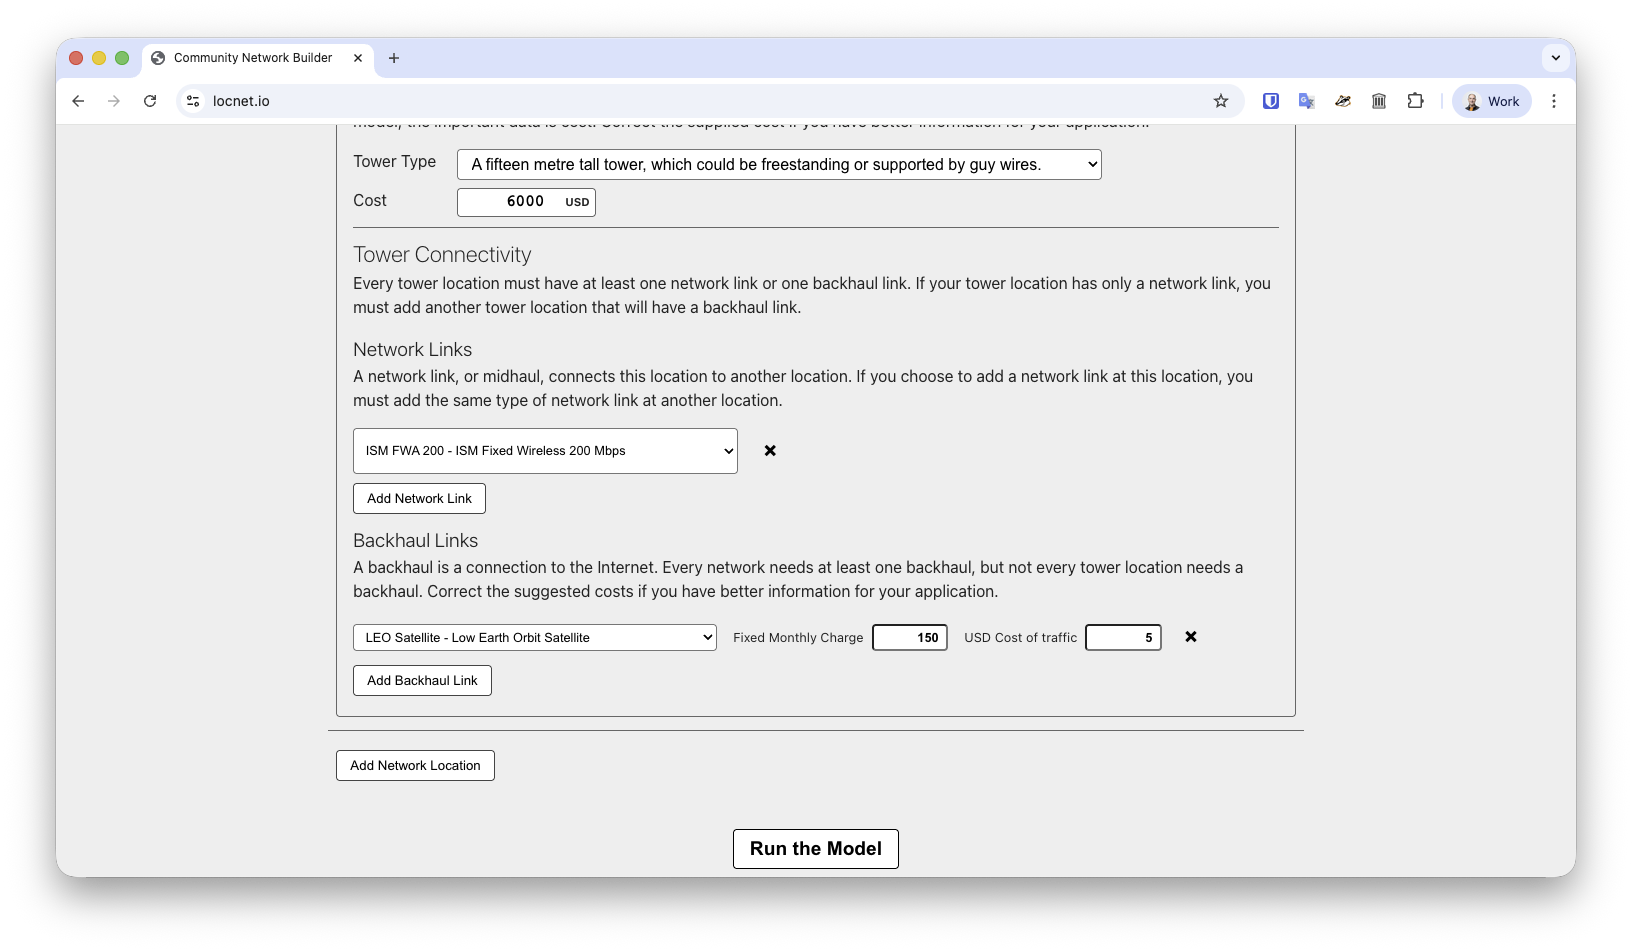Open the tab list chevron

coord(1555,57)
